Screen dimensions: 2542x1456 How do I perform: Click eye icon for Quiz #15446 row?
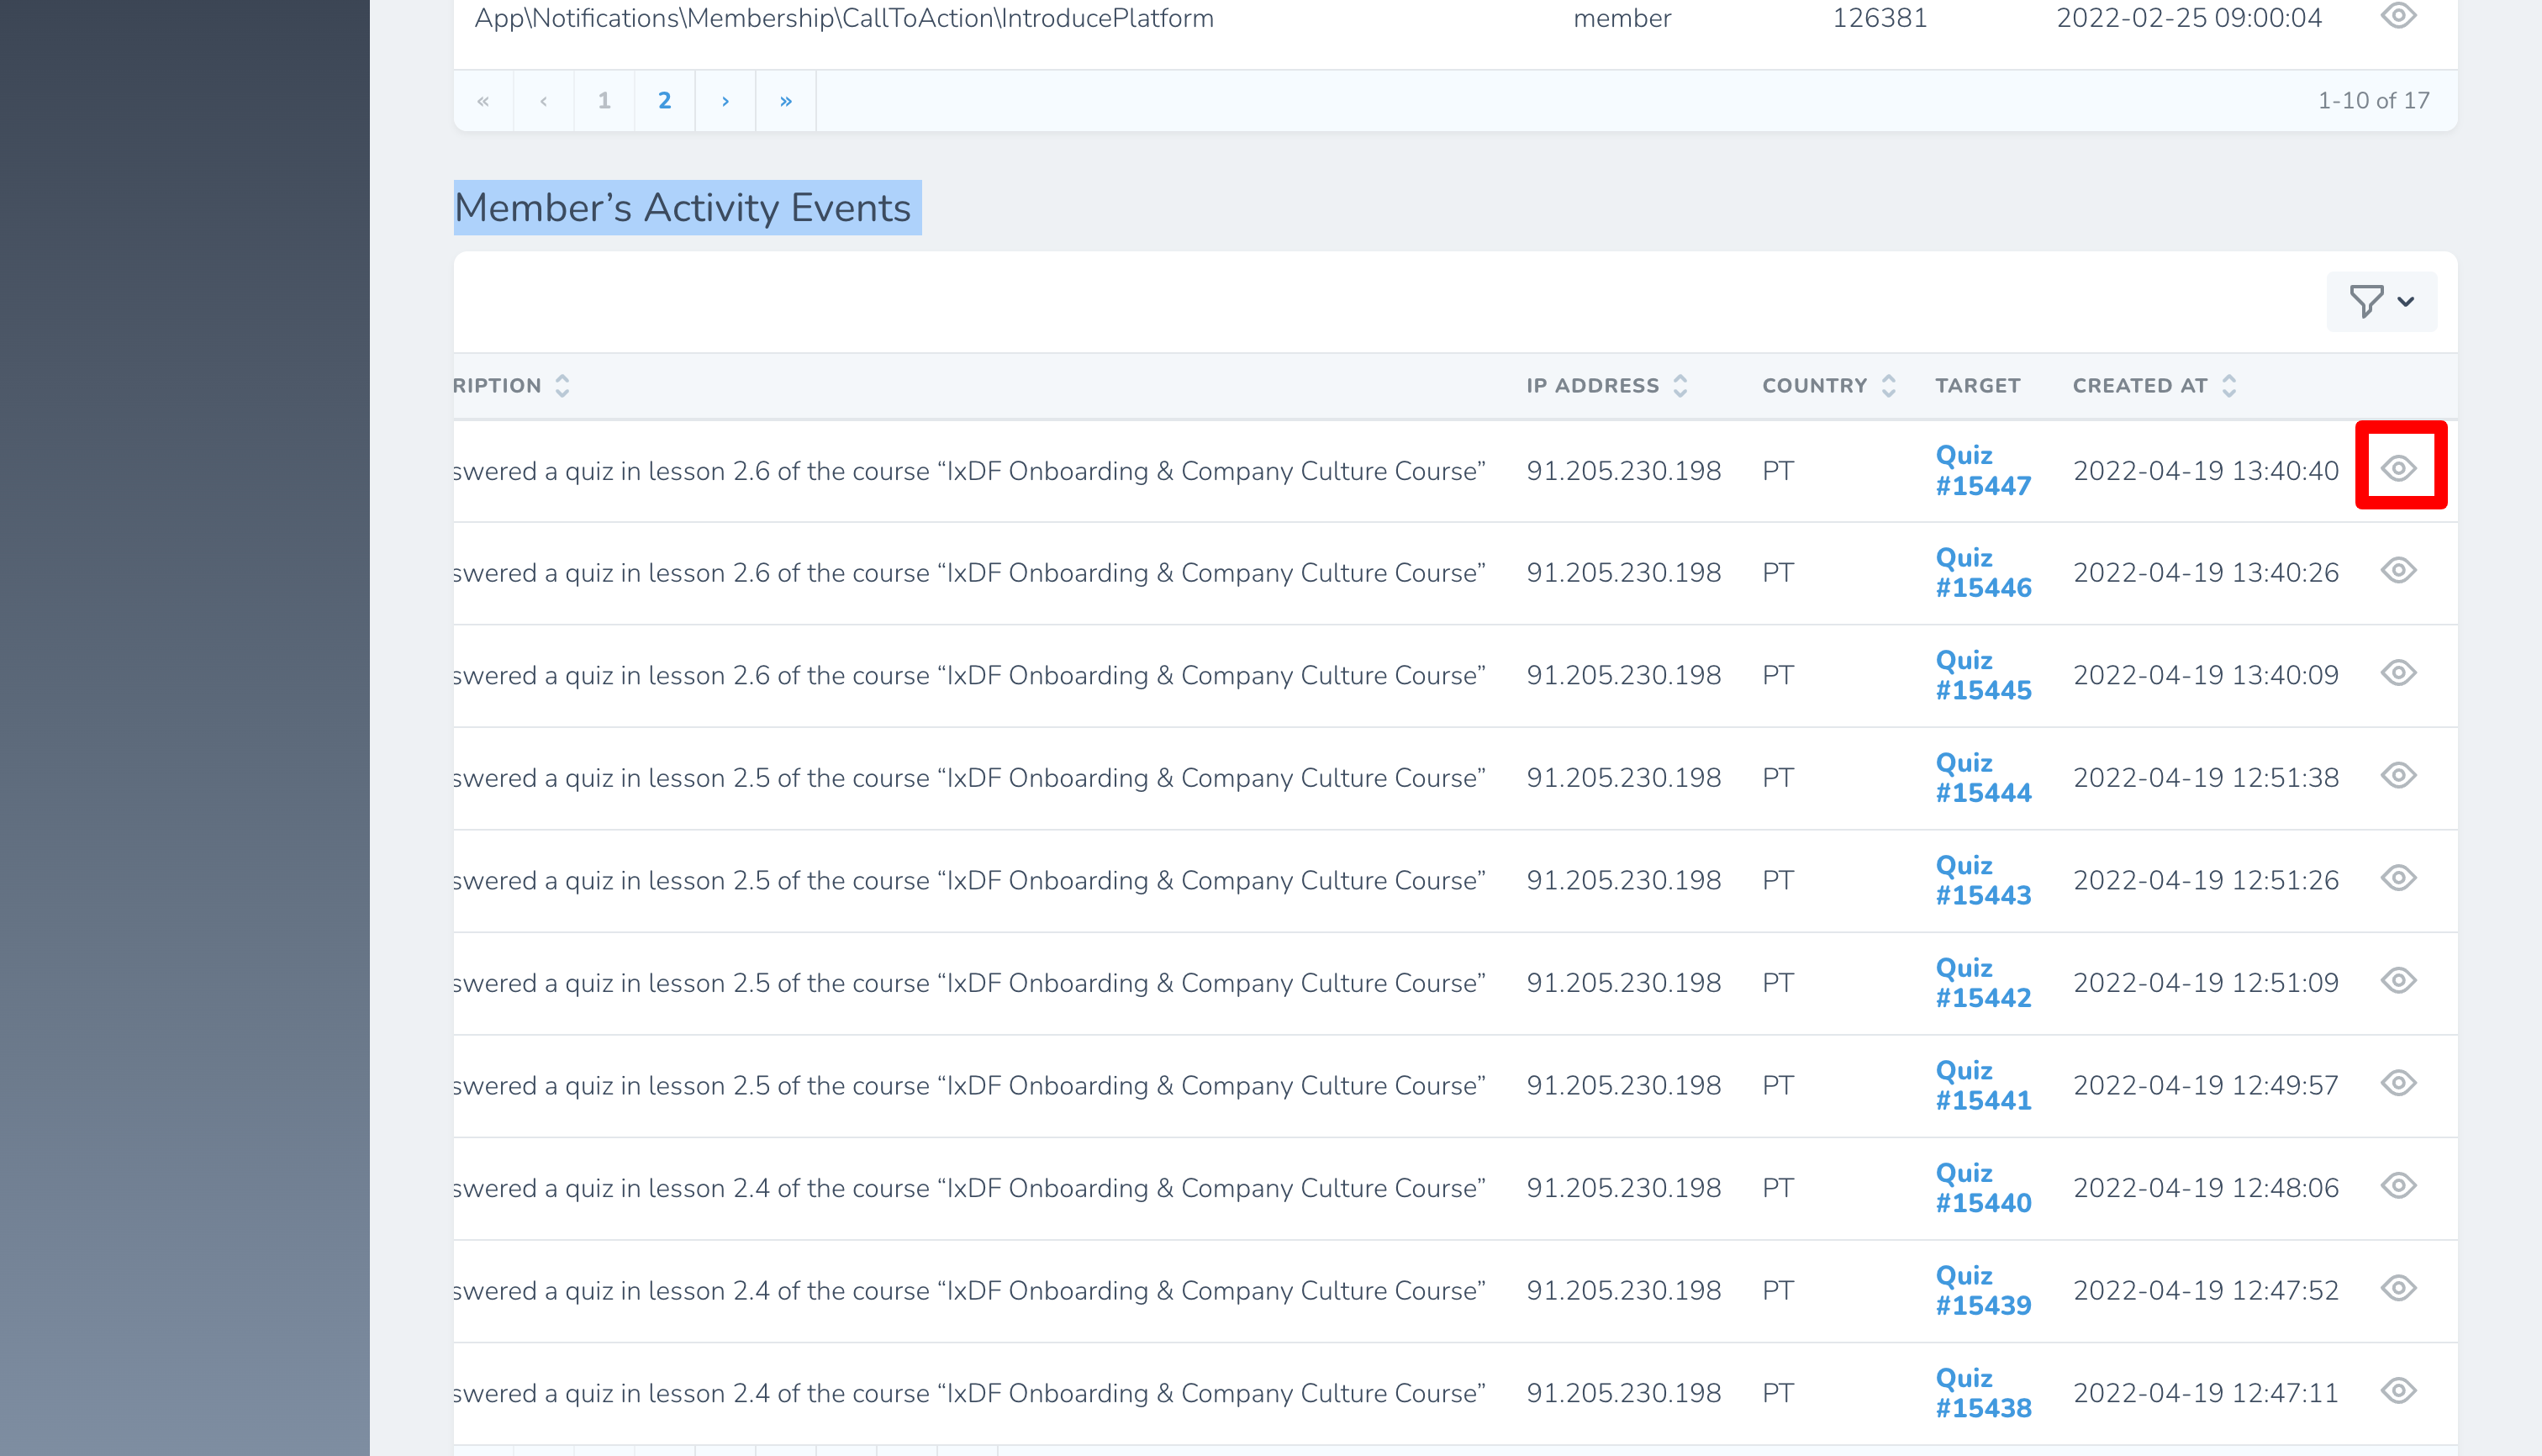(2398, 571)
